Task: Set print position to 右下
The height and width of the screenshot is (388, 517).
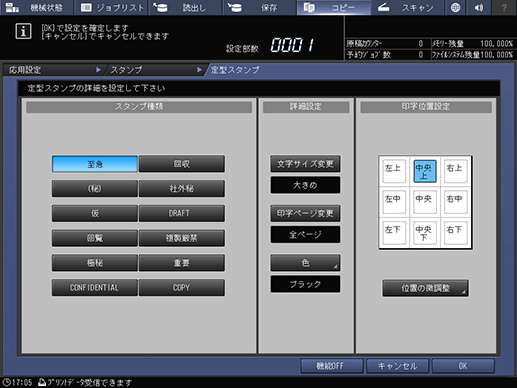Action: tap(456, 233)
